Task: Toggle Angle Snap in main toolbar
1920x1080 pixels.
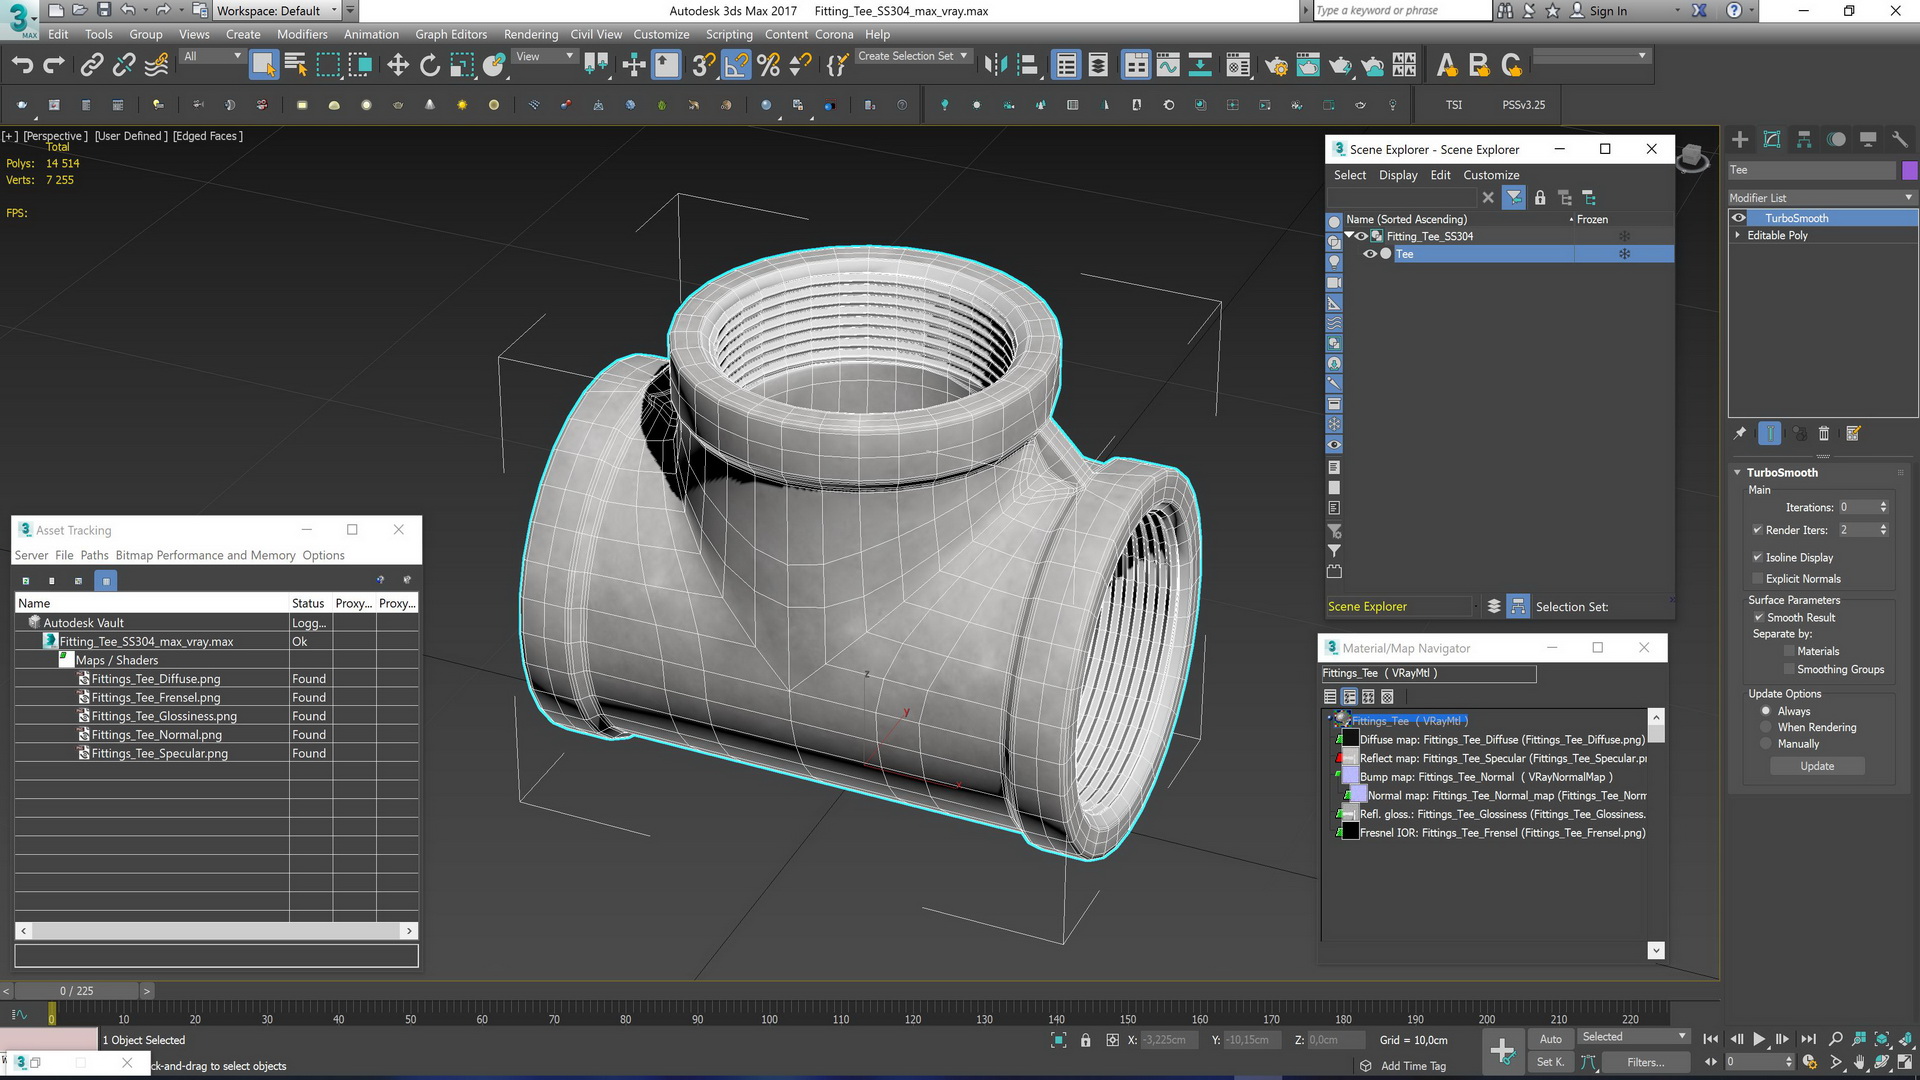Action: click(736, 66)
